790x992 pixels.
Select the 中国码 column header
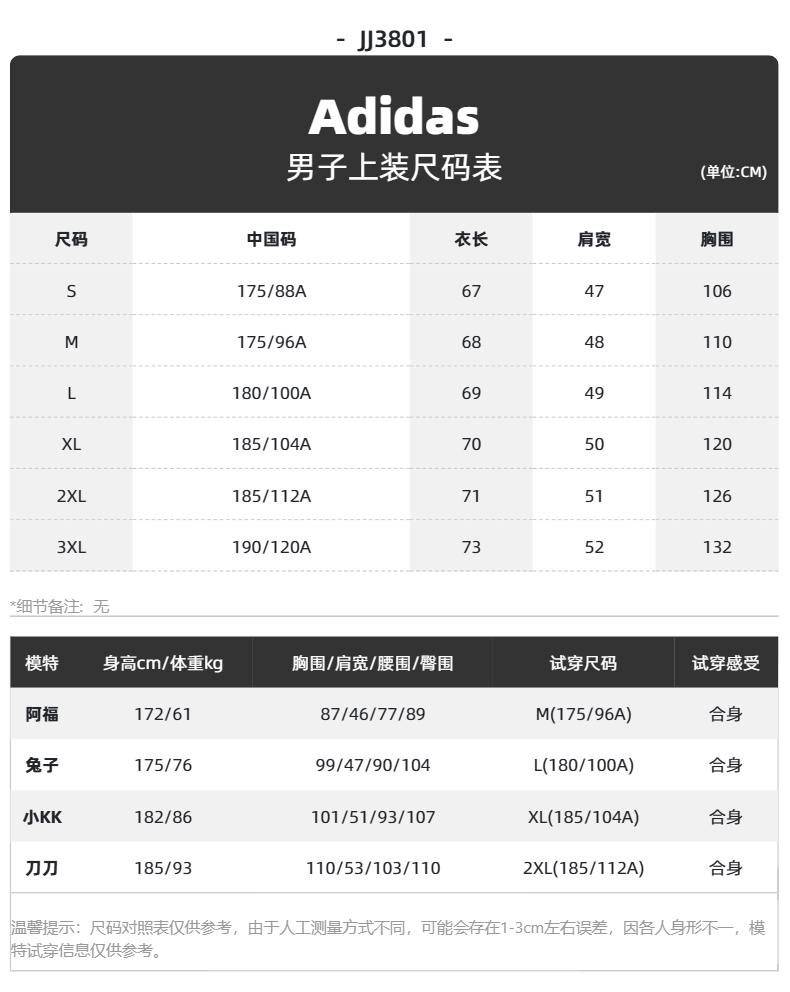tap(271, 240)
